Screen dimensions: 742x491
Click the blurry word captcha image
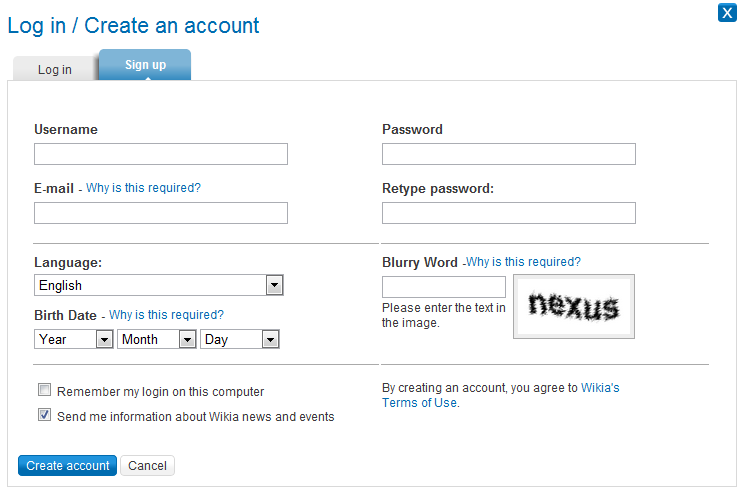(x=573, y=306)
